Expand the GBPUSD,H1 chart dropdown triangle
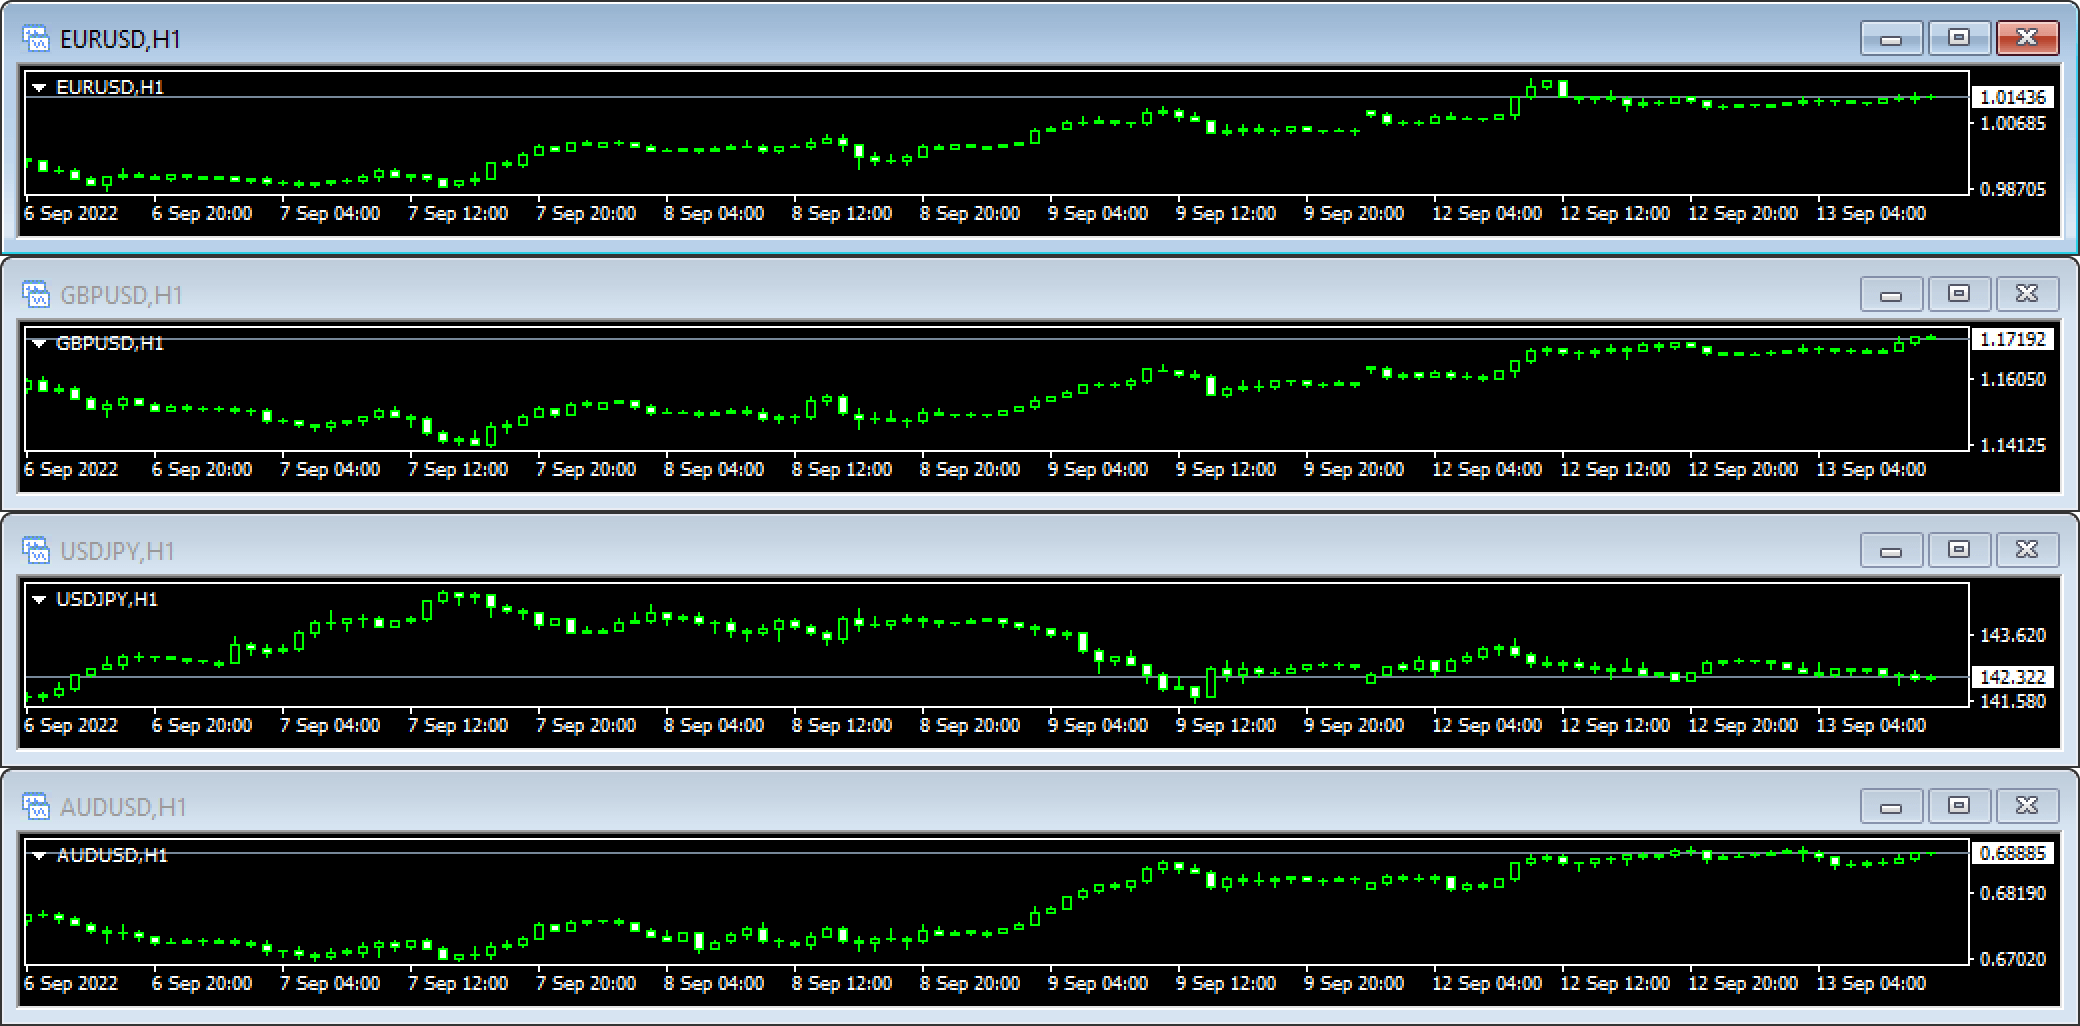 [x=39, y=344]
